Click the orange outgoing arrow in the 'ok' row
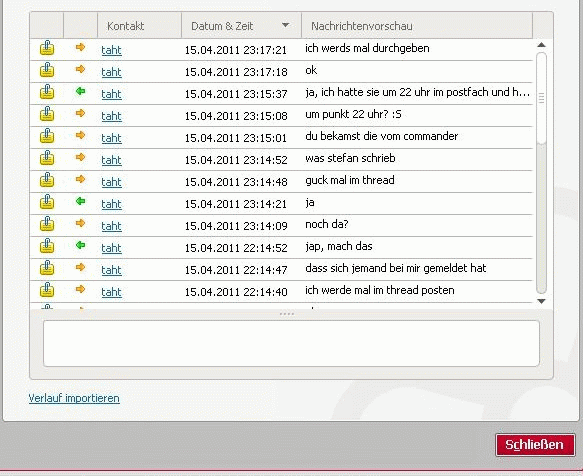The width and height of the screenshot is (583, 476). (x=80, y=69)
